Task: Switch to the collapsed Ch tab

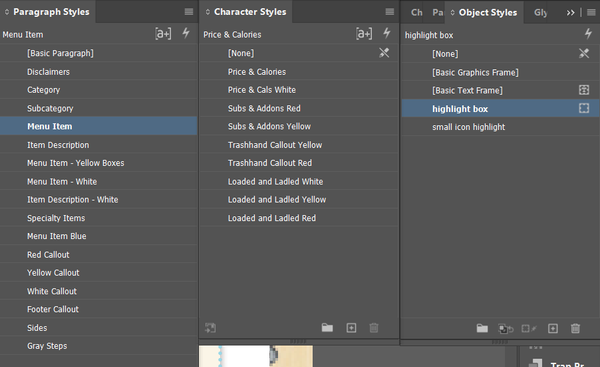Action: 417,13
